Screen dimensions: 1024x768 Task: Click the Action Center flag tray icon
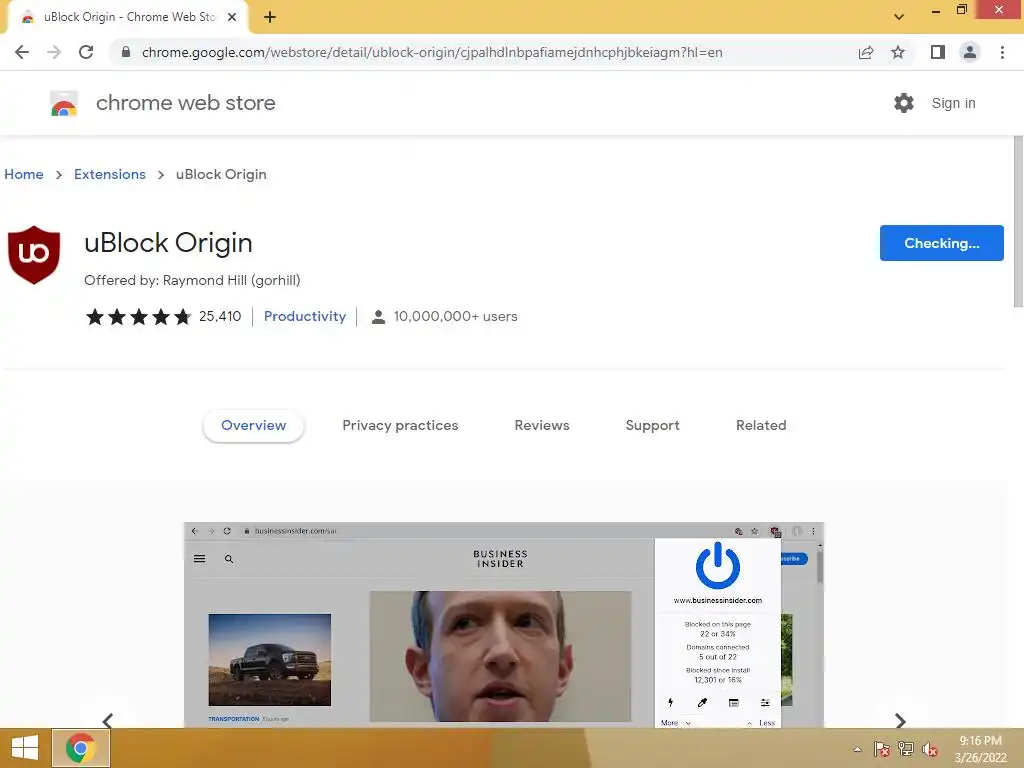click(x=882, y=749)
